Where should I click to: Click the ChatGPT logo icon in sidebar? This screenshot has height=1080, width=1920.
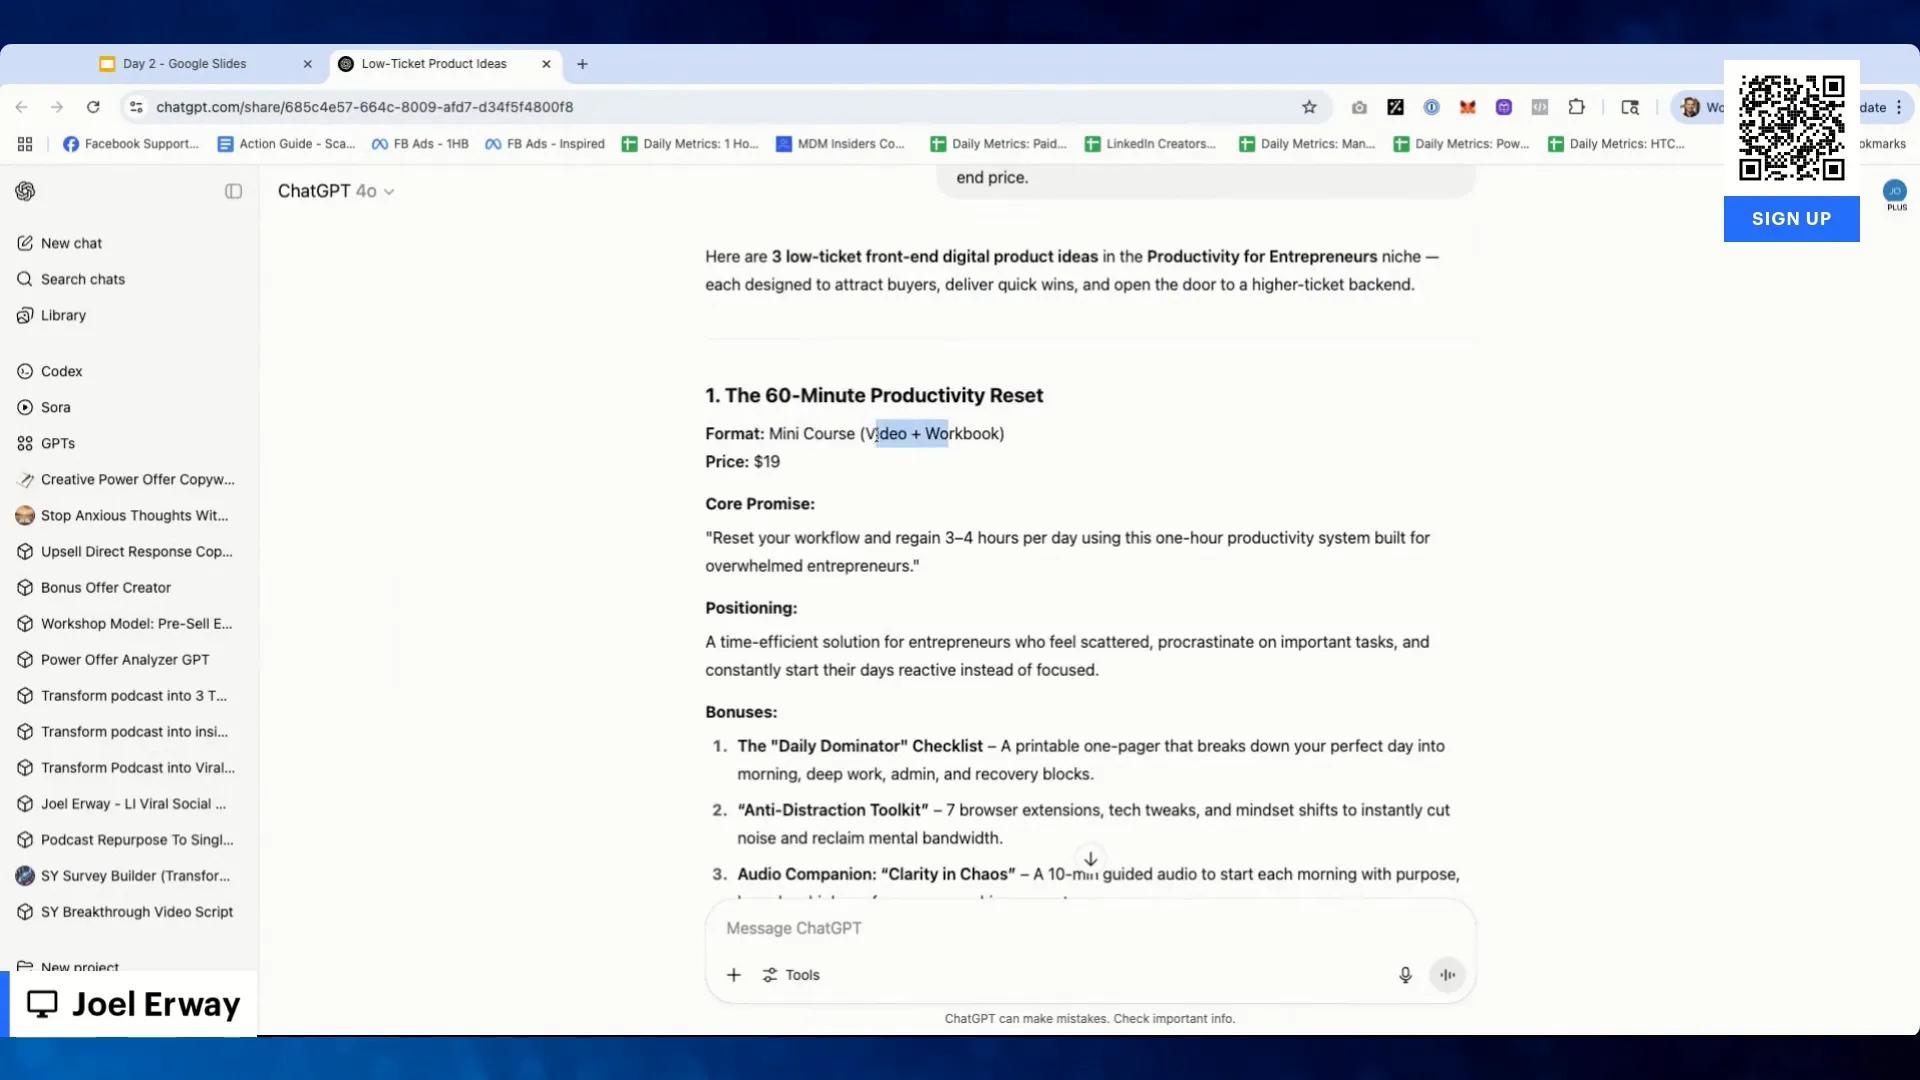(25, 191)
